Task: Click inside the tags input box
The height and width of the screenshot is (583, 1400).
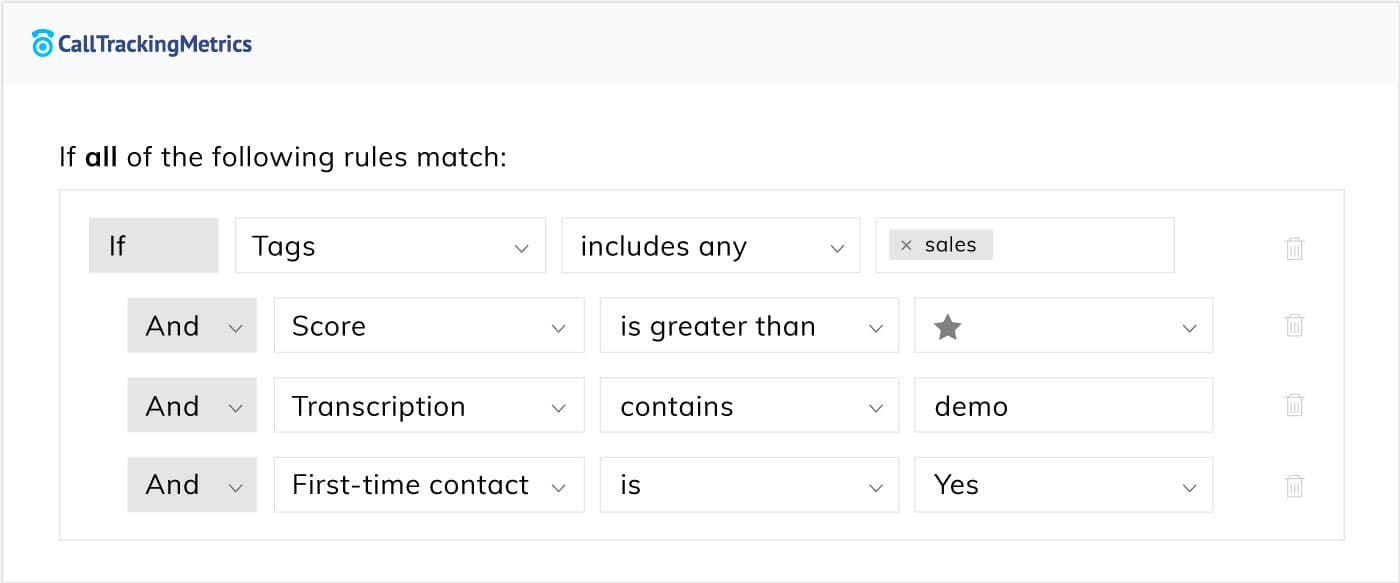Action: pyautogui.click(x=1080, y=246)
